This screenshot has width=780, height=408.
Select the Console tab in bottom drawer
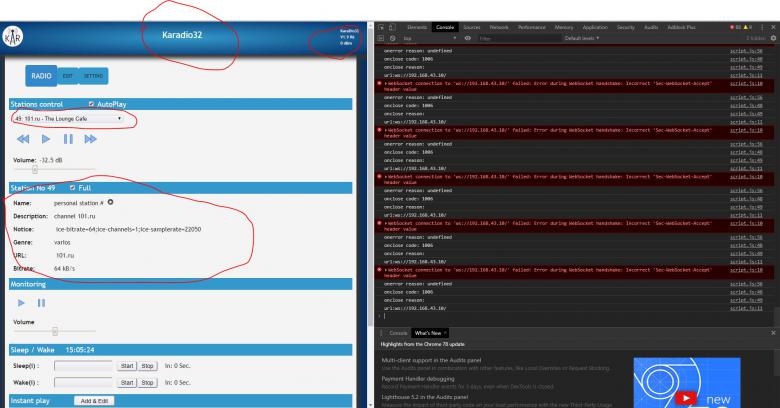398,333
